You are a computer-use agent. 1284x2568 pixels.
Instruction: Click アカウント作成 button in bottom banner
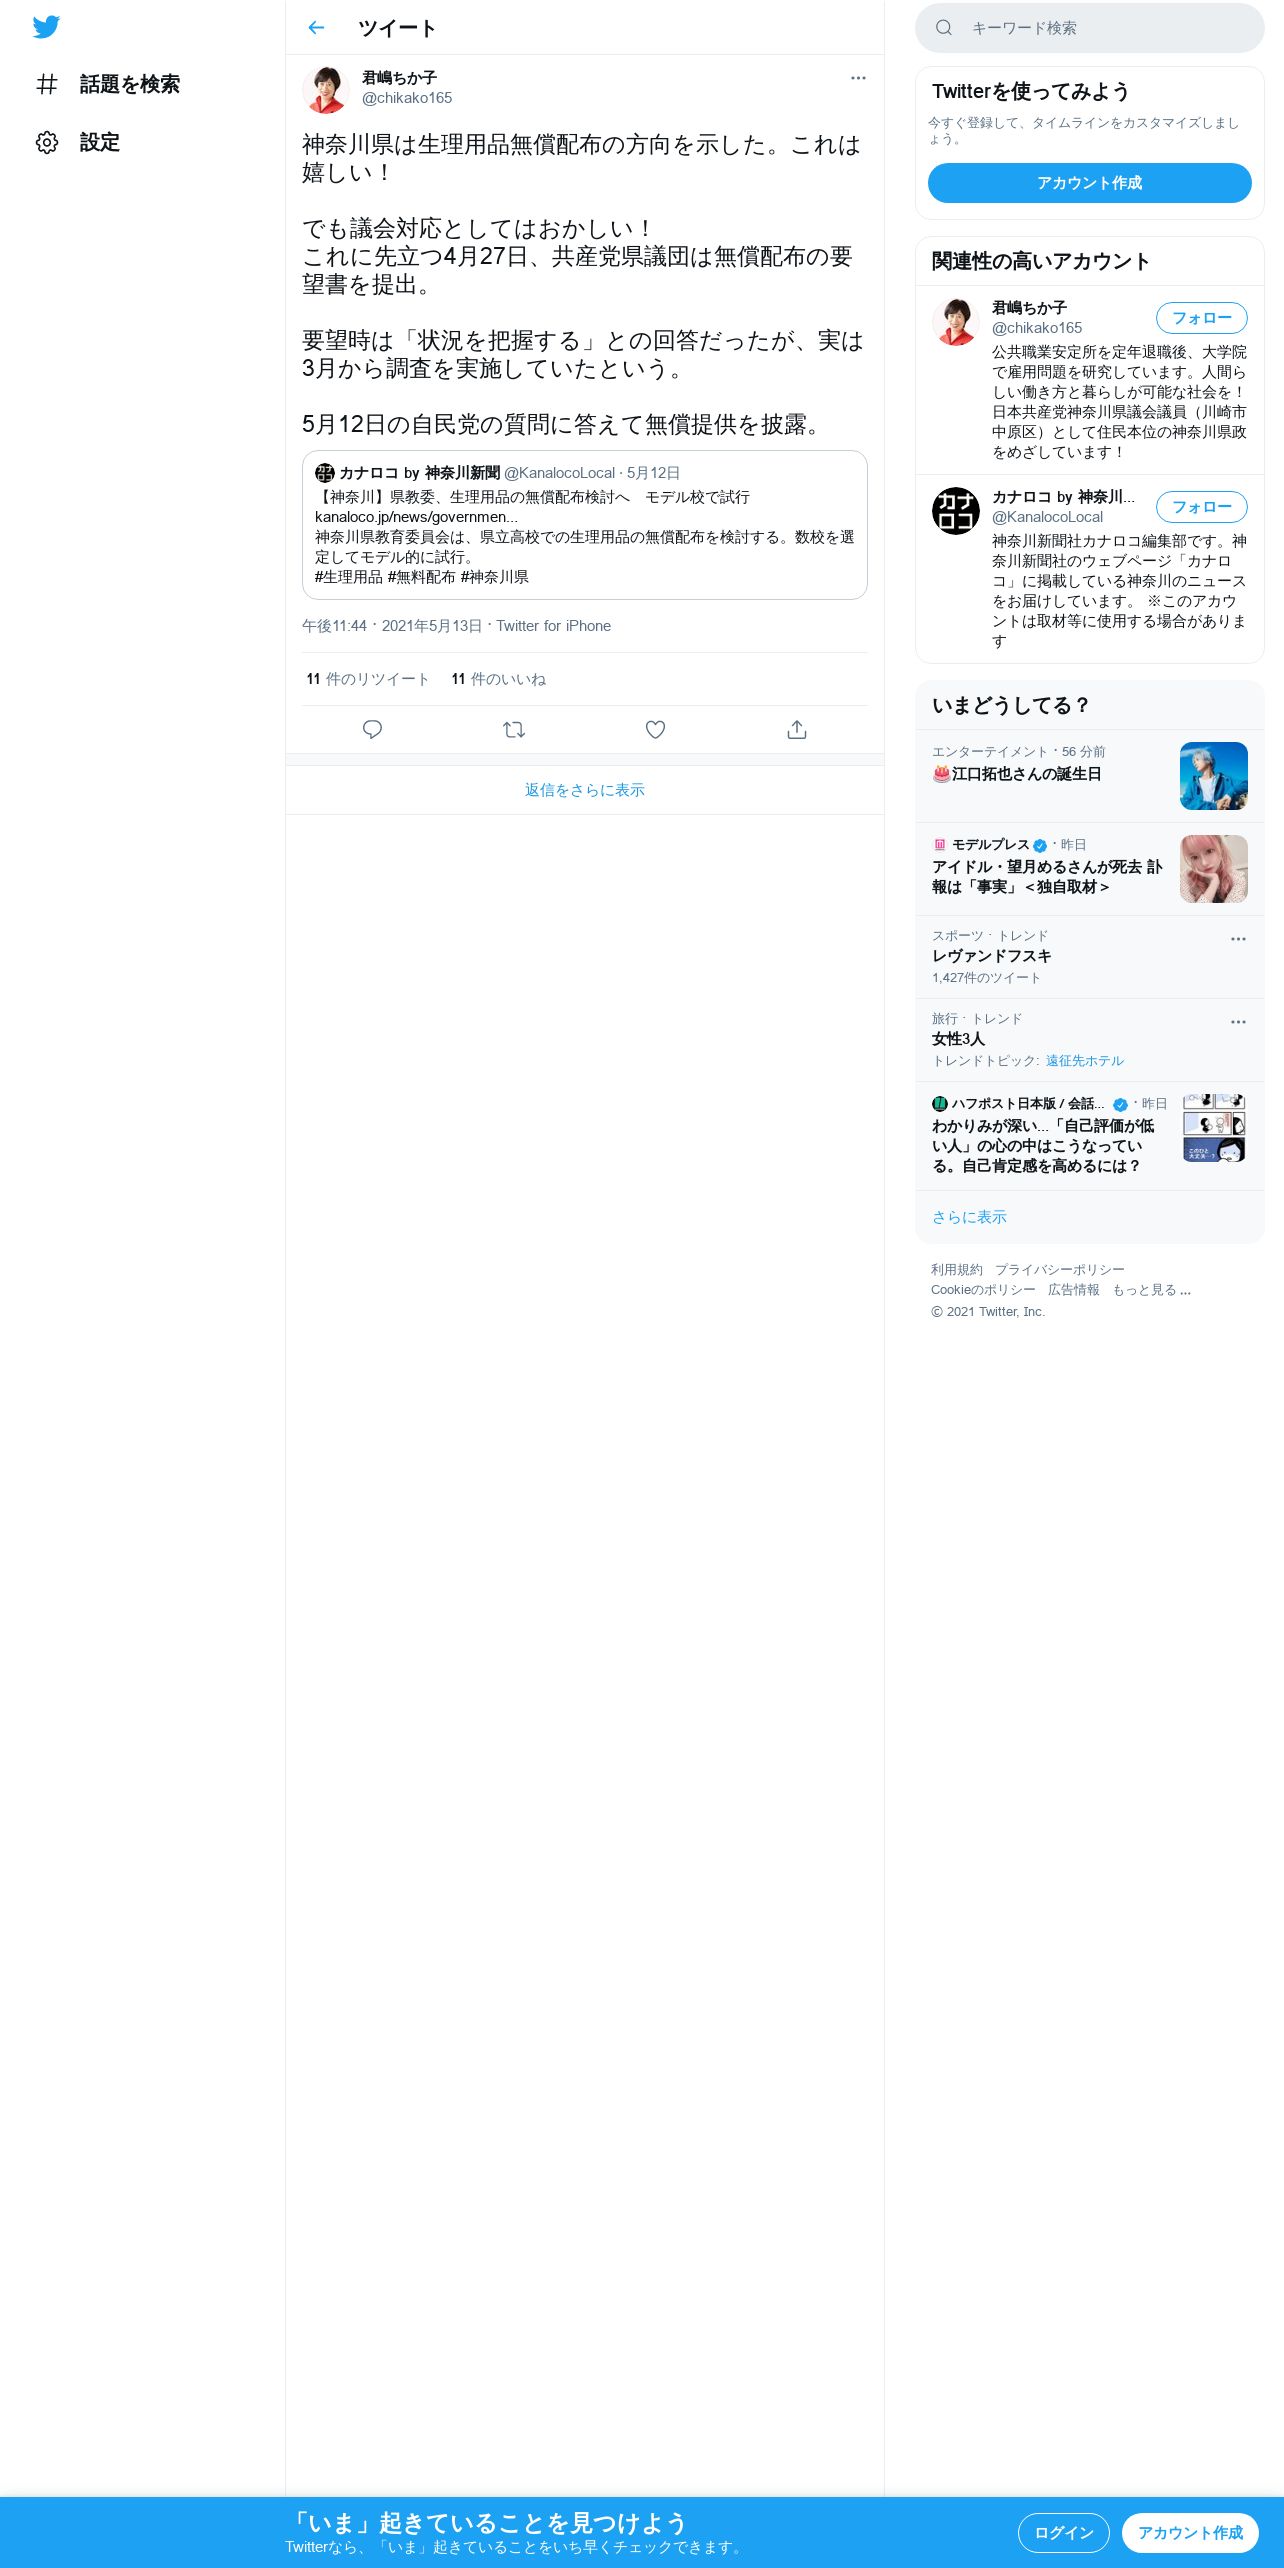[1190, 2533]
